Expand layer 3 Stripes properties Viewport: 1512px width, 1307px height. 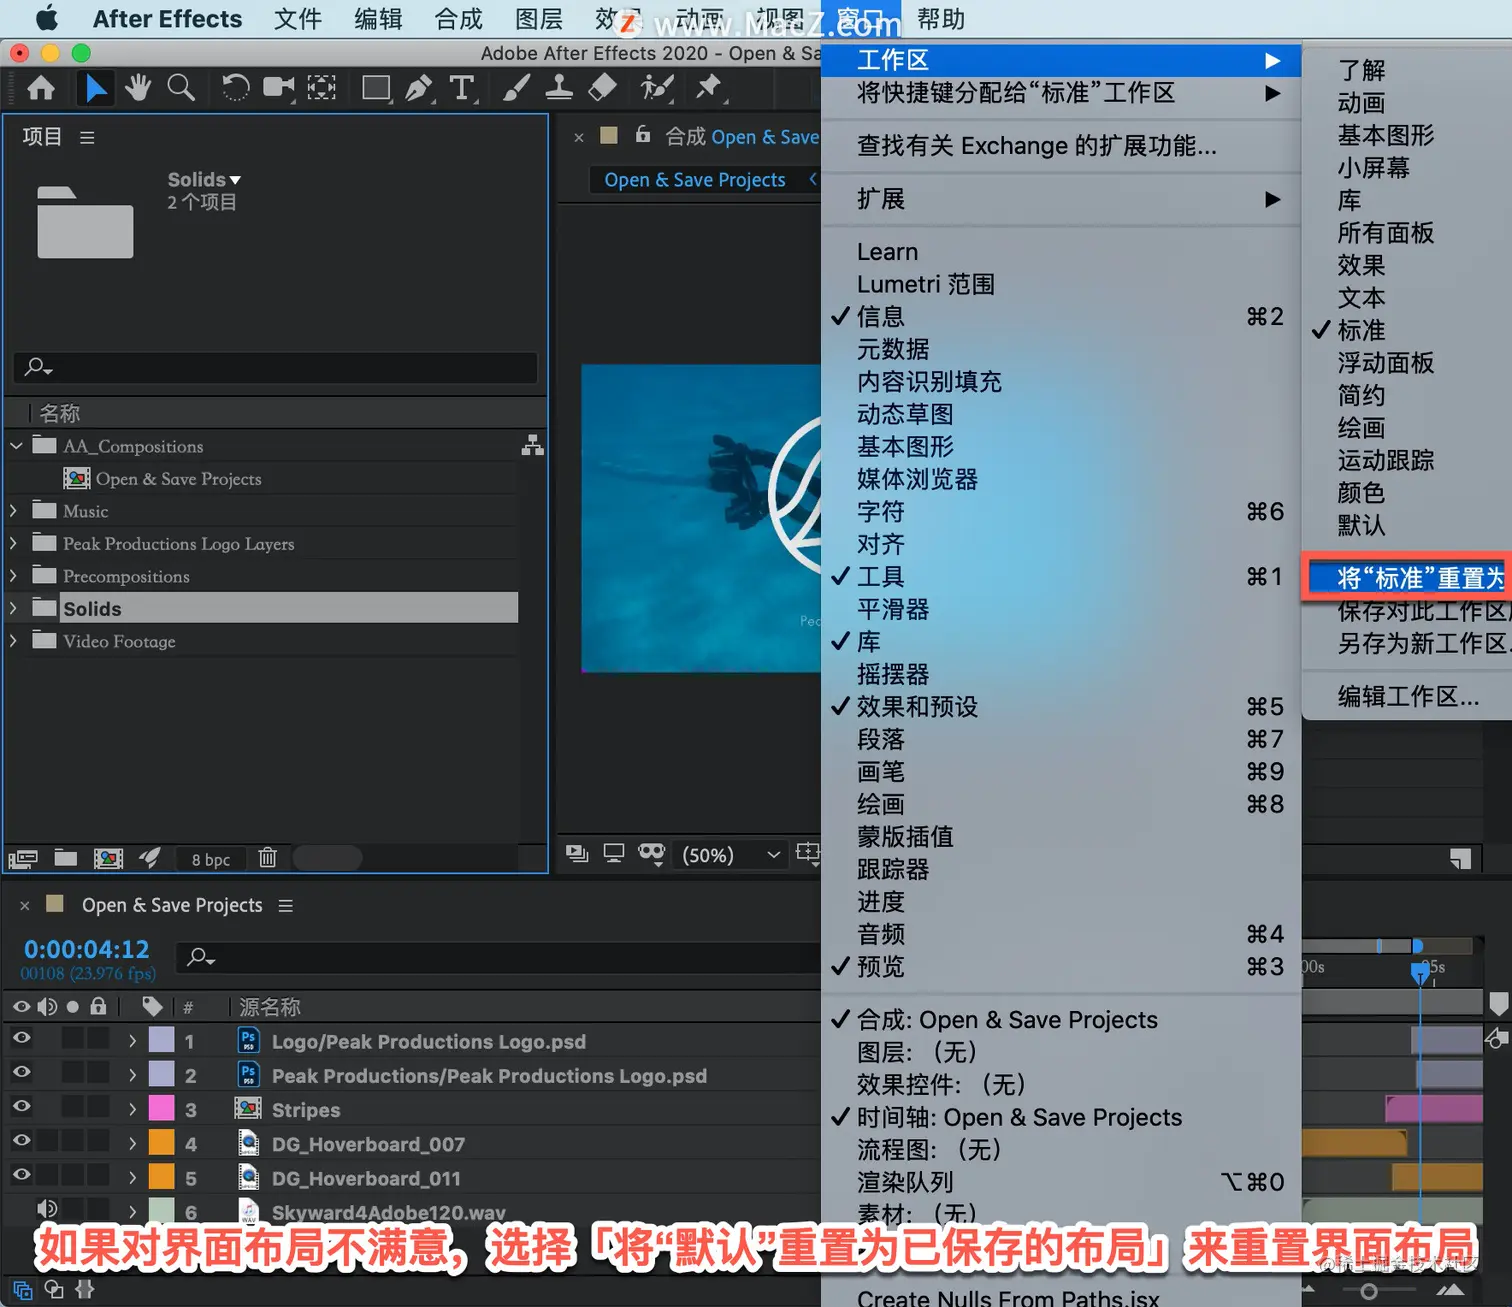(x=132, y=1109)
